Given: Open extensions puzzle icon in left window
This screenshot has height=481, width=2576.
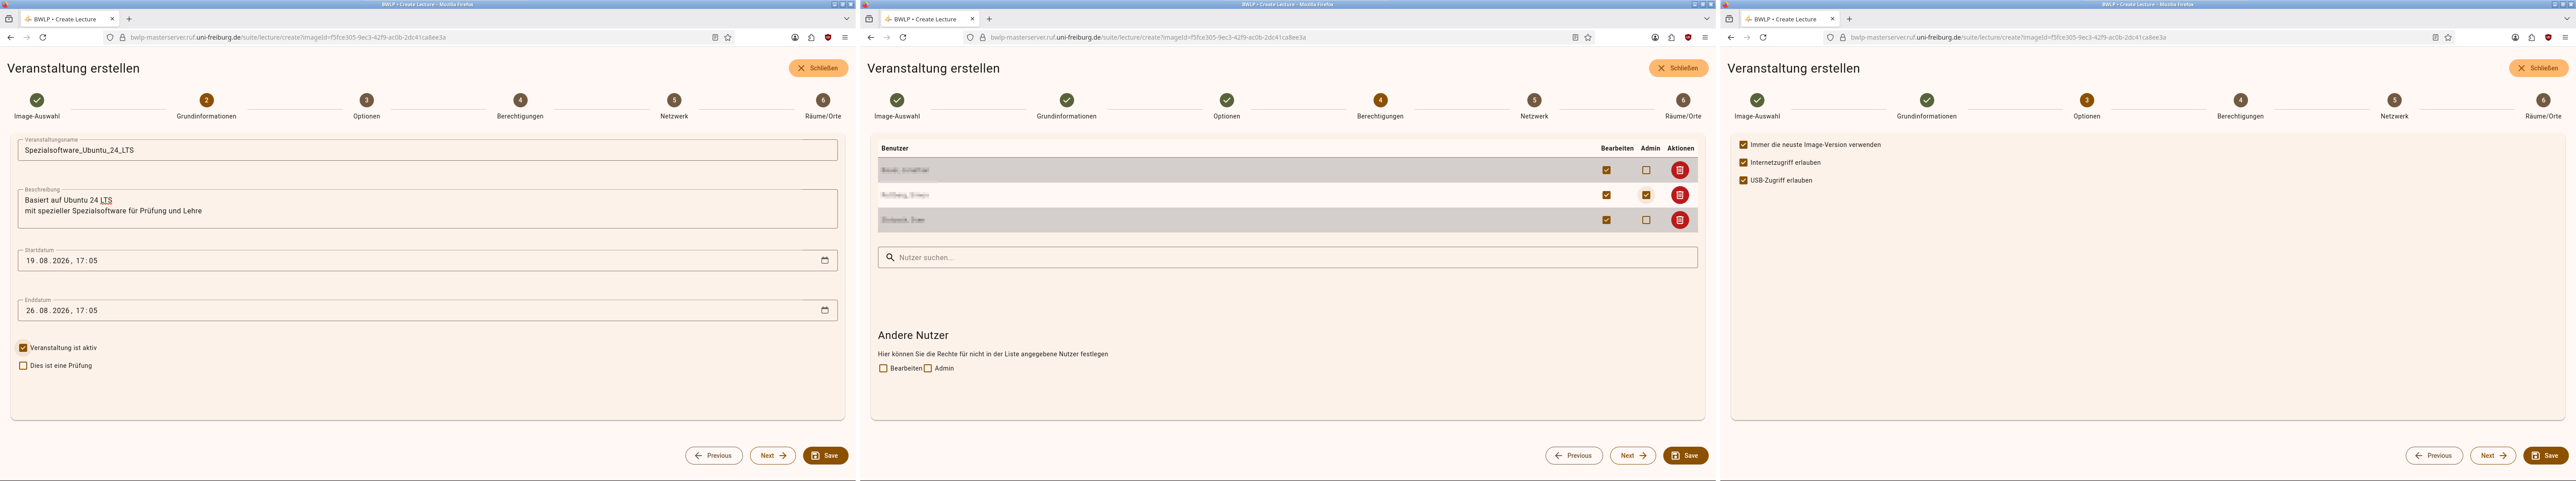Looking at the screenshot, I should 811,37.
